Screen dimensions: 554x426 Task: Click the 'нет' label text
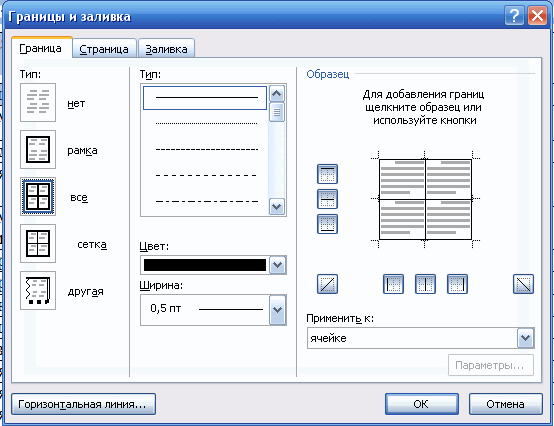76,103
